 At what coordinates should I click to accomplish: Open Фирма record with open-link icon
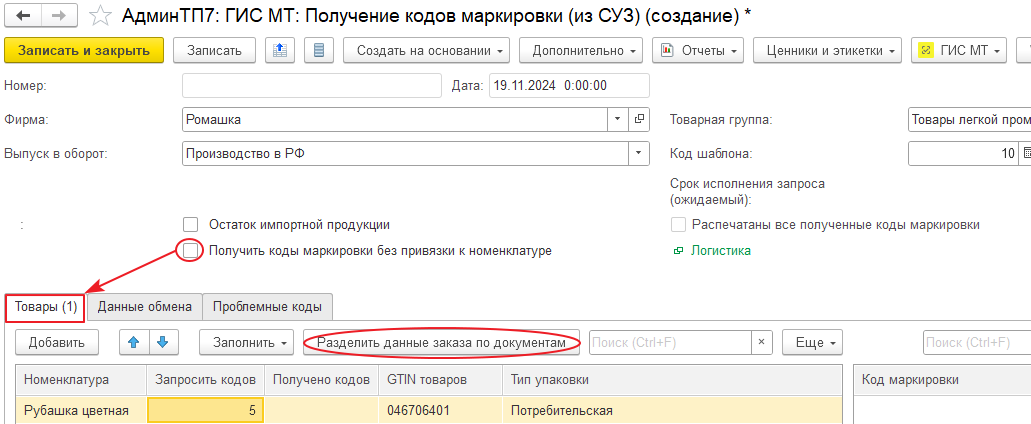click(x=640, y=120)
